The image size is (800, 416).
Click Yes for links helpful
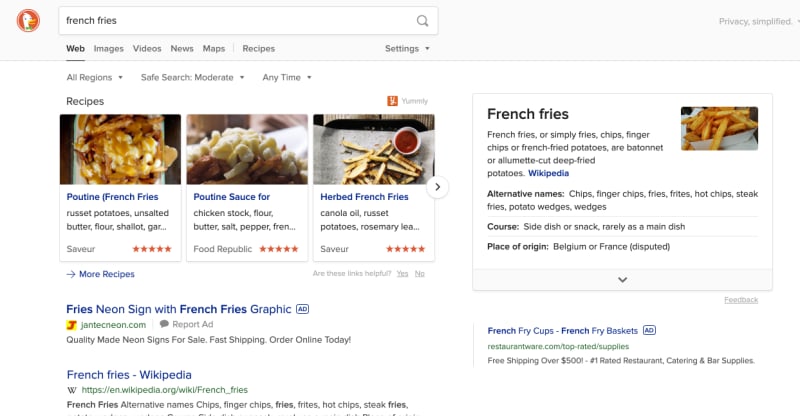403,274
